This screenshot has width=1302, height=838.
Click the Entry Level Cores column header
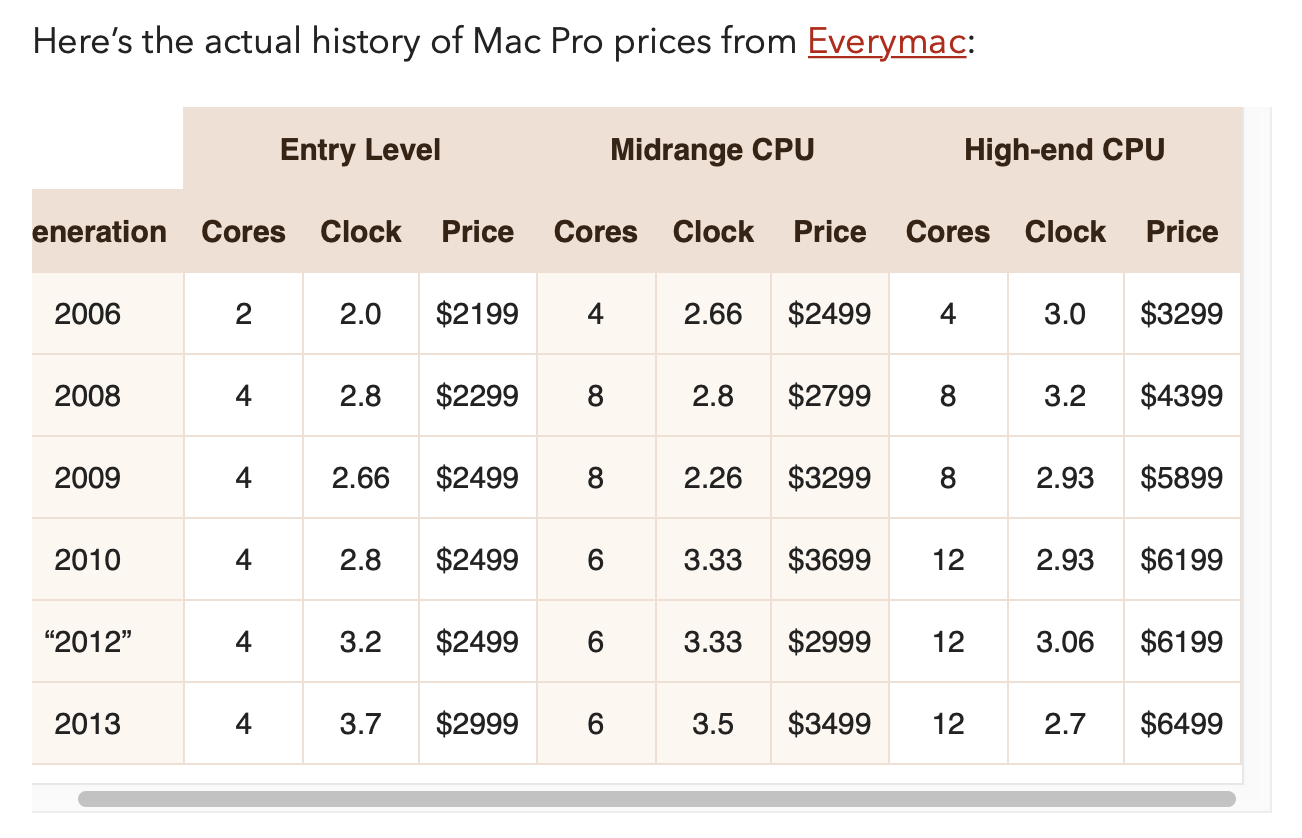point(243,232)
